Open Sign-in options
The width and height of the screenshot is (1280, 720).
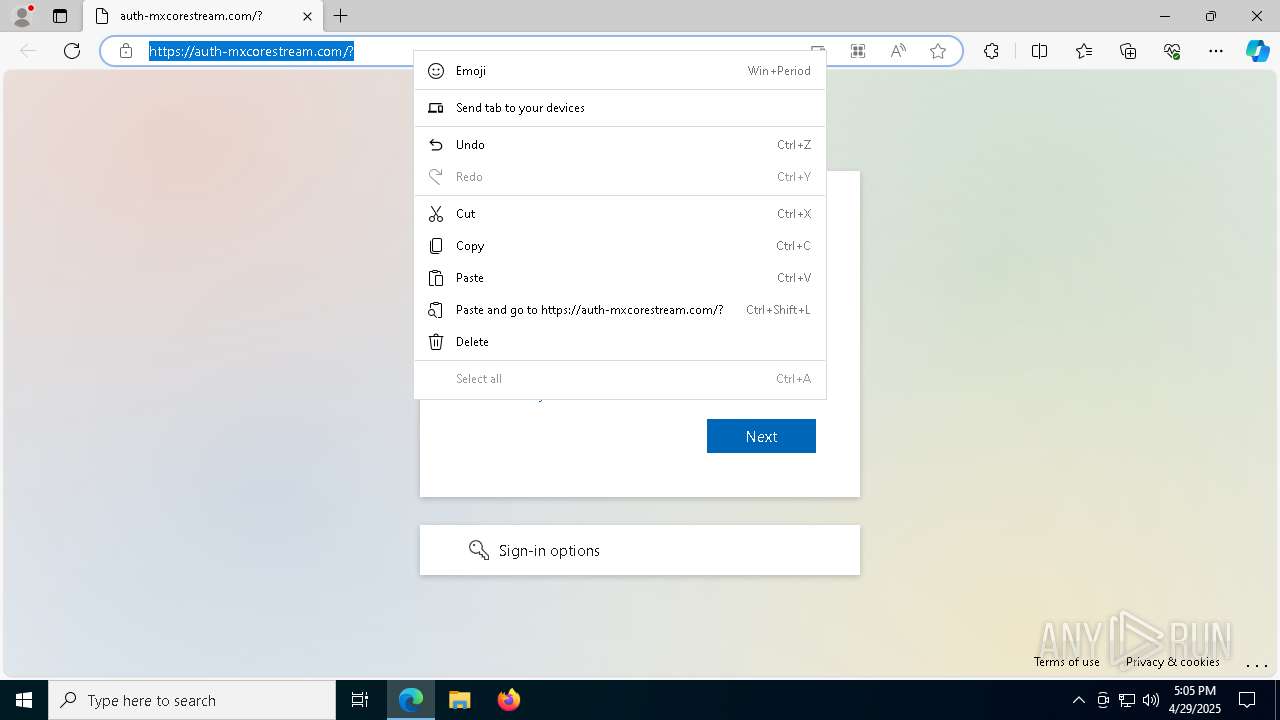(640, 550)
